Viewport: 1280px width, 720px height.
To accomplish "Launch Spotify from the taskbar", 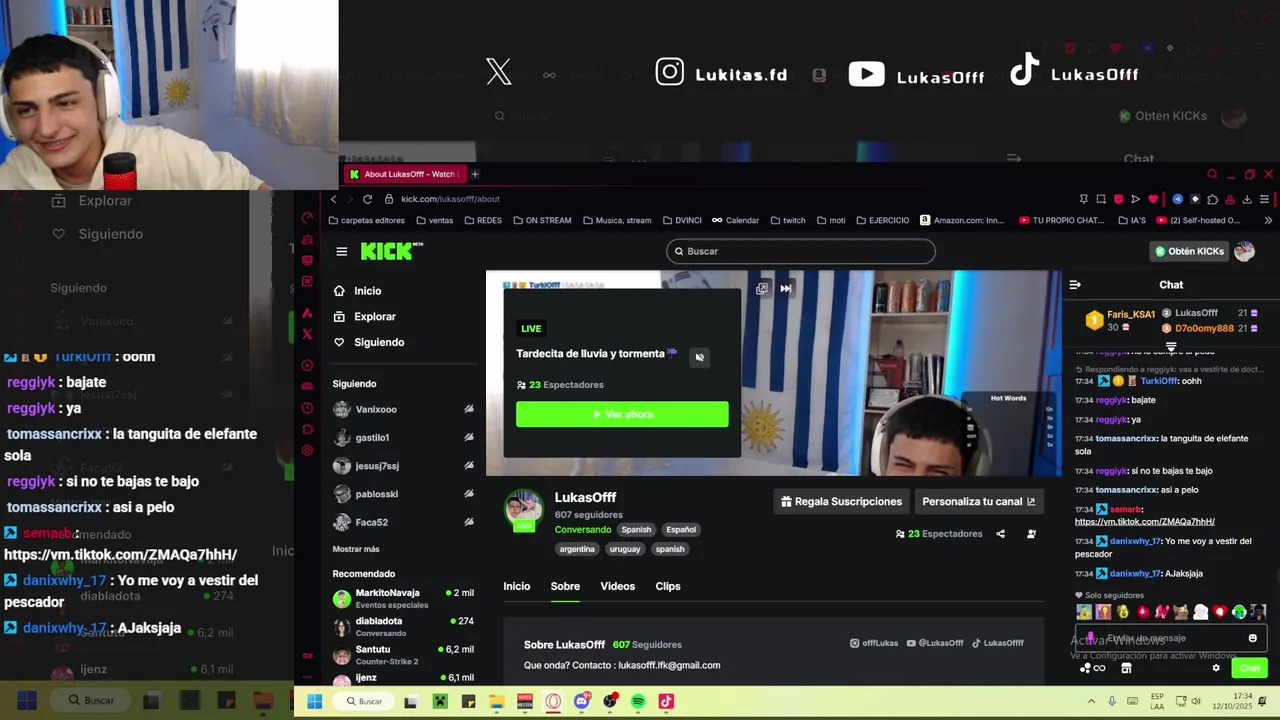I will (638, 702).
